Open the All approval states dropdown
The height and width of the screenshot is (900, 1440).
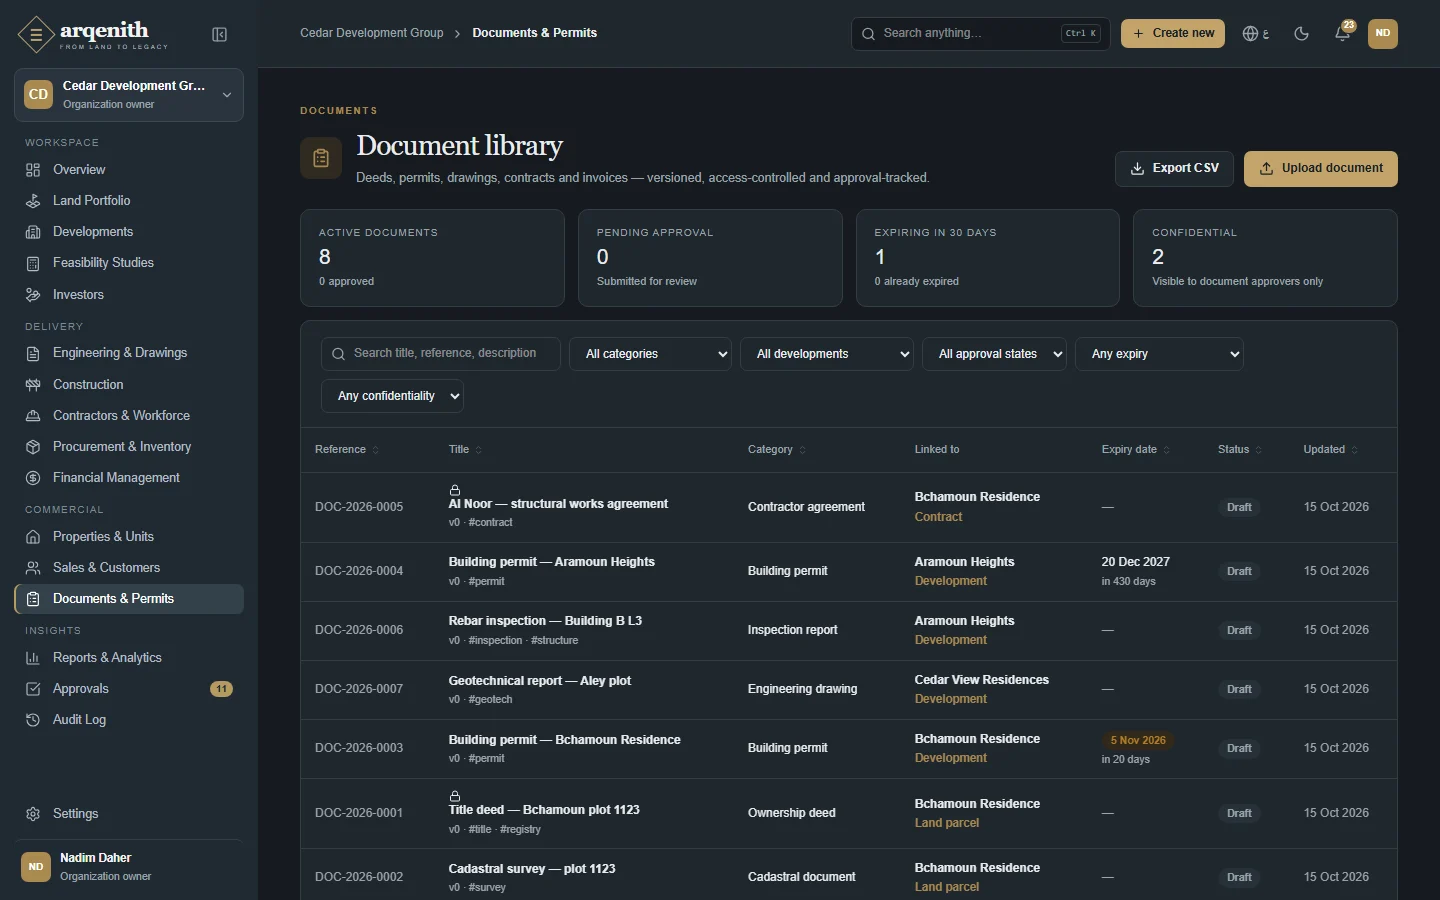[x=994, y=354]
